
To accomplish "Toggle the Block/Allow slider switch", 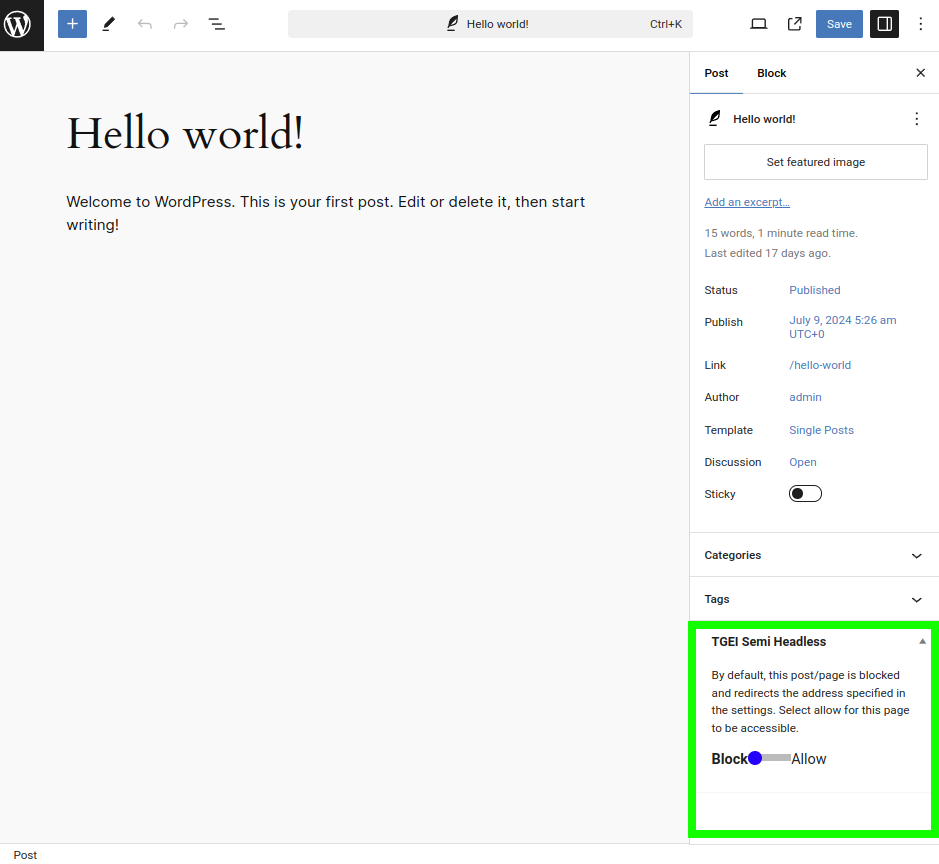I will pos(769,758).
